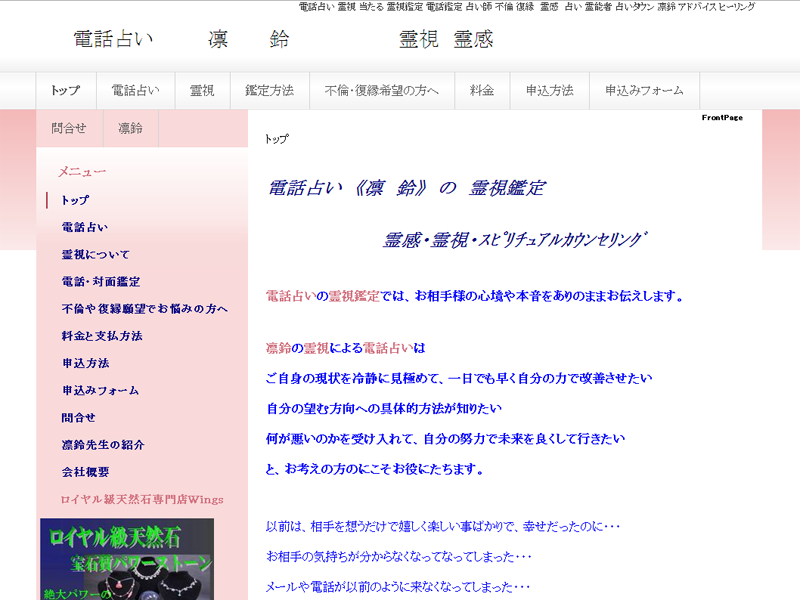This screenshot has height=600, width=800.
Task: Click the pink 凛鈴 link in second paragraph
Action: [278, 348]
